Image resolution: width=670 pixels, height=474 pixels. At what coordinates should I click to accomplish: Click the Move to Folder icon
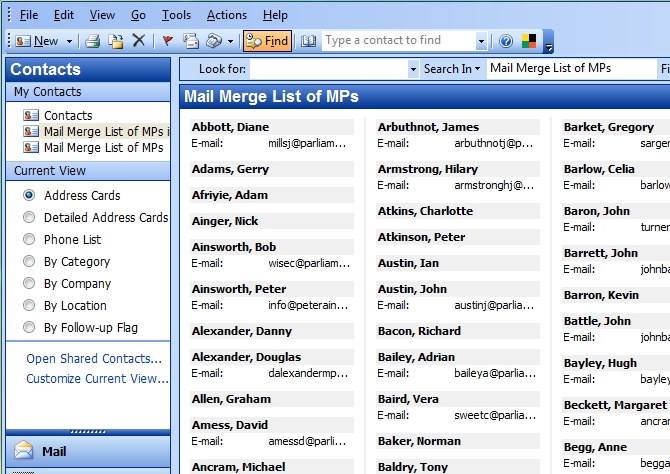[115, 41]
